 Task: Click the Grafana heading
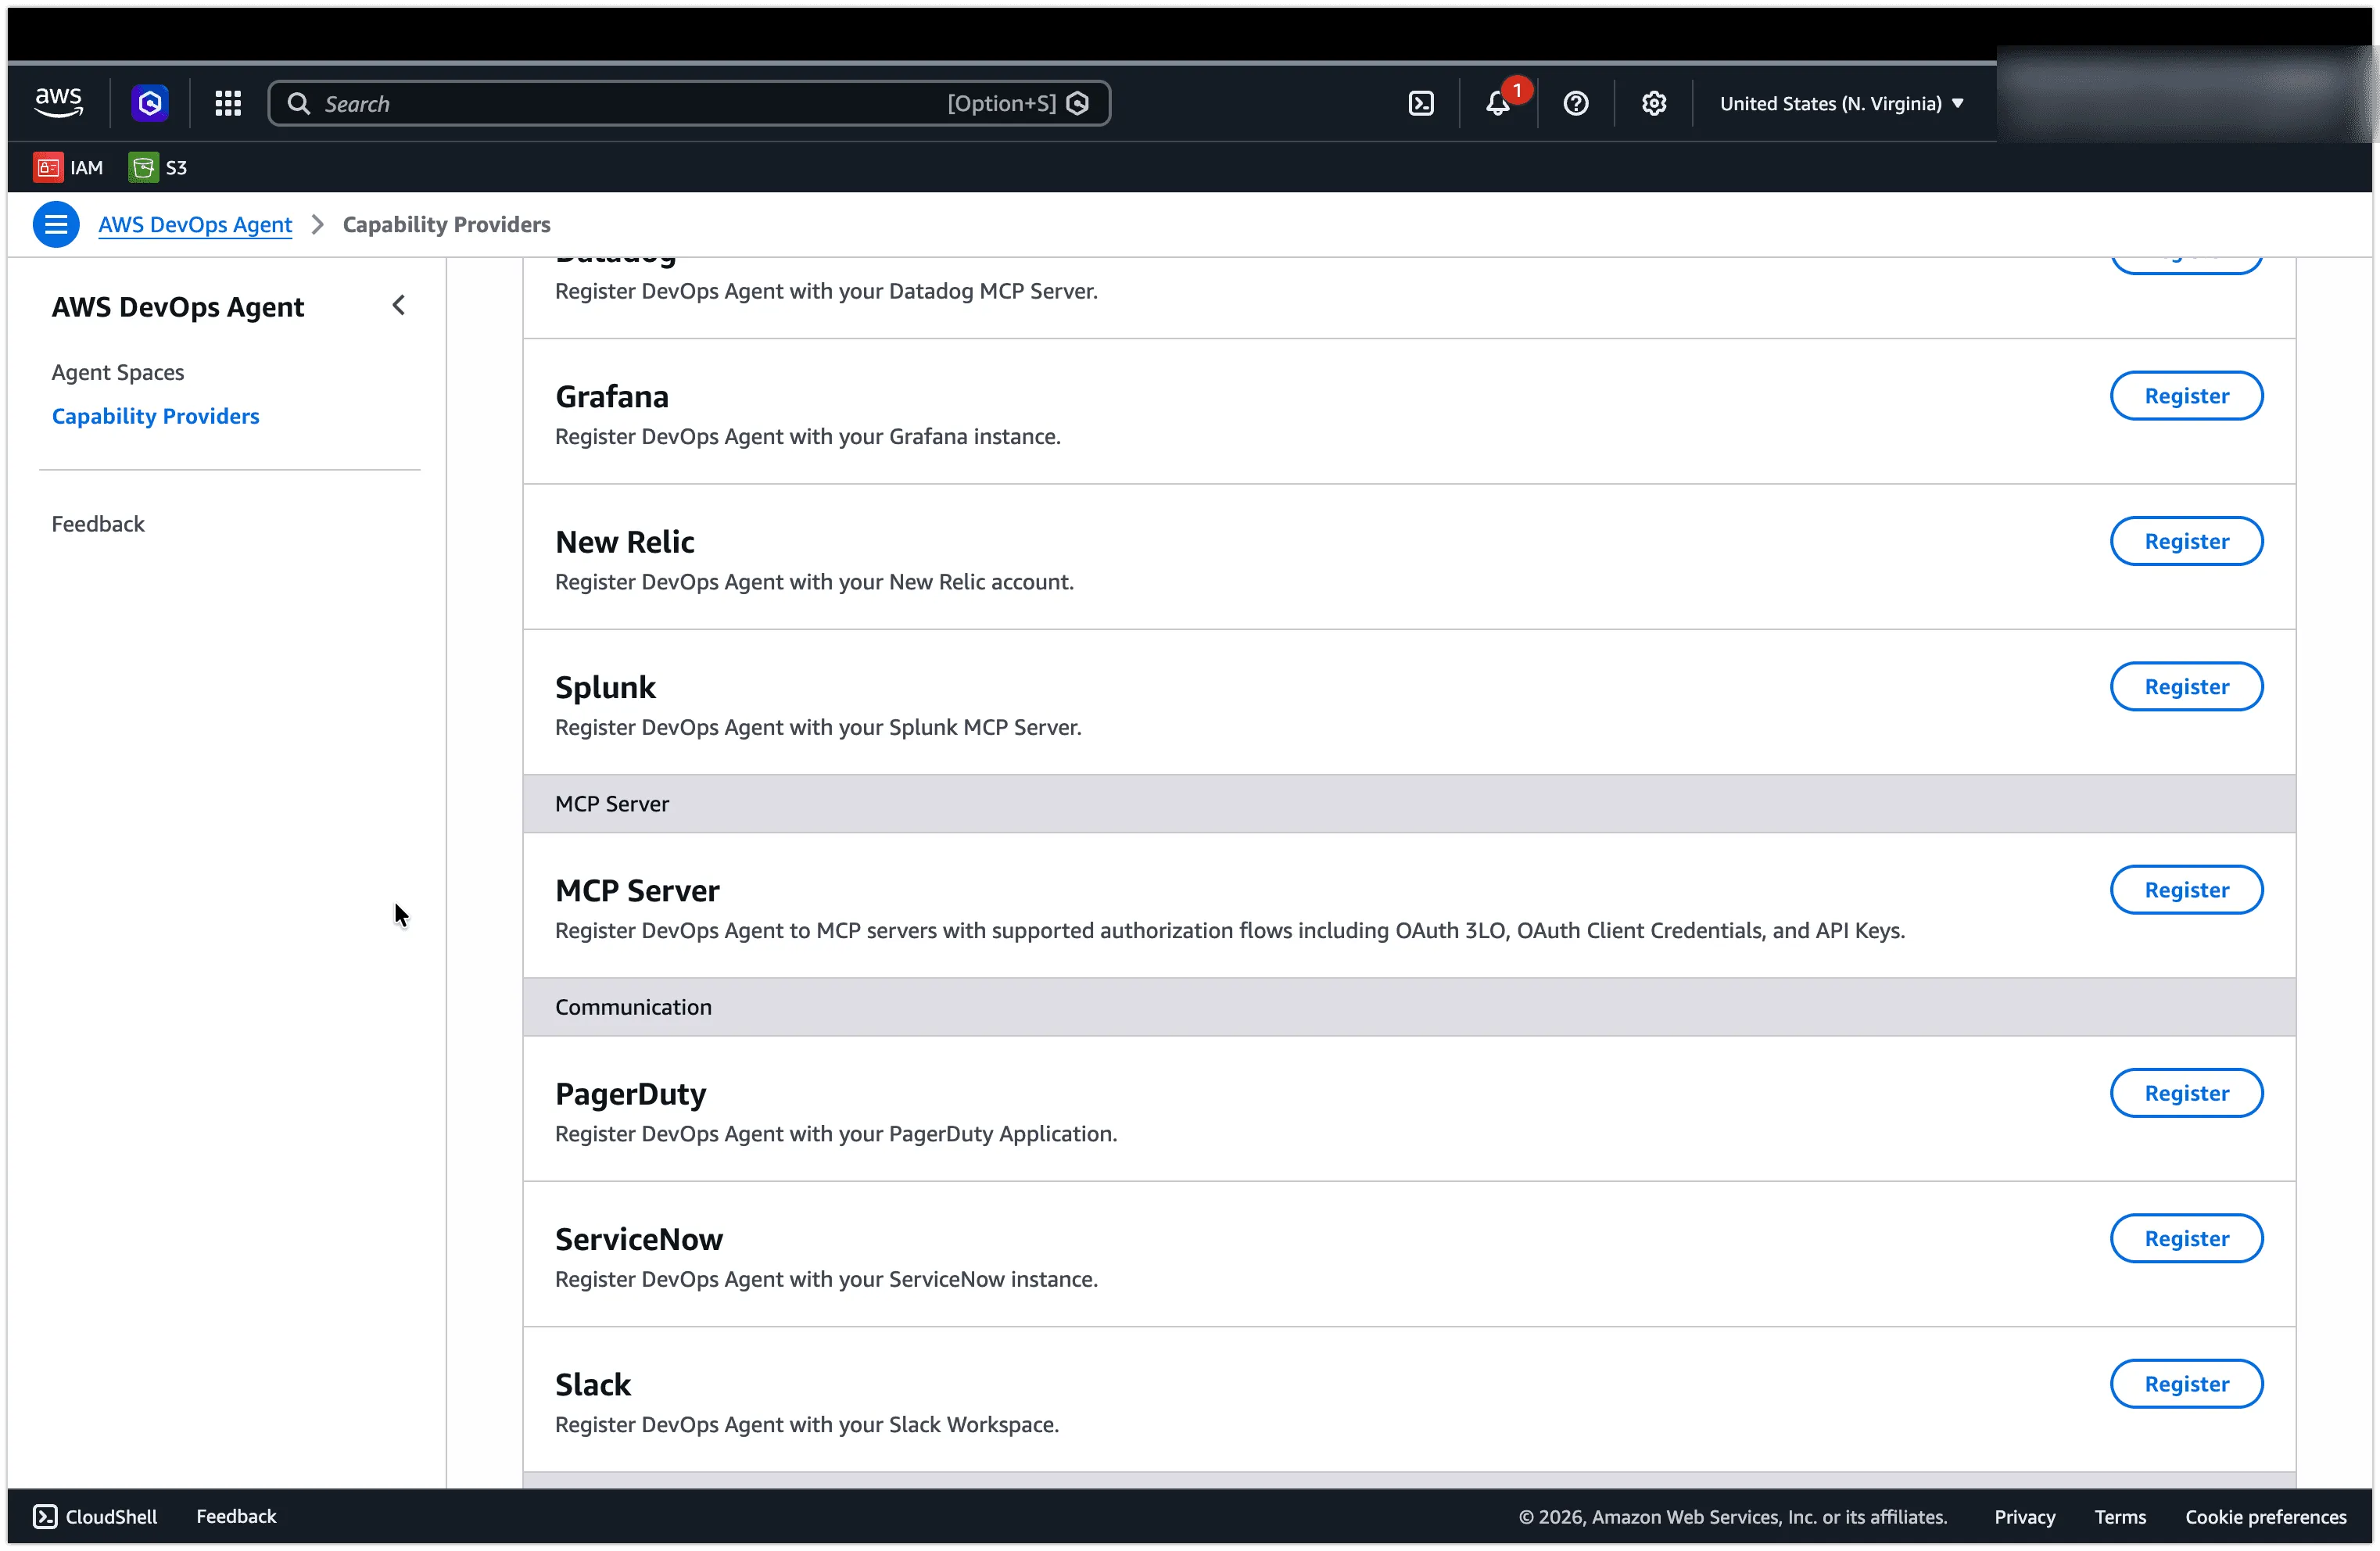pos(612,397)
